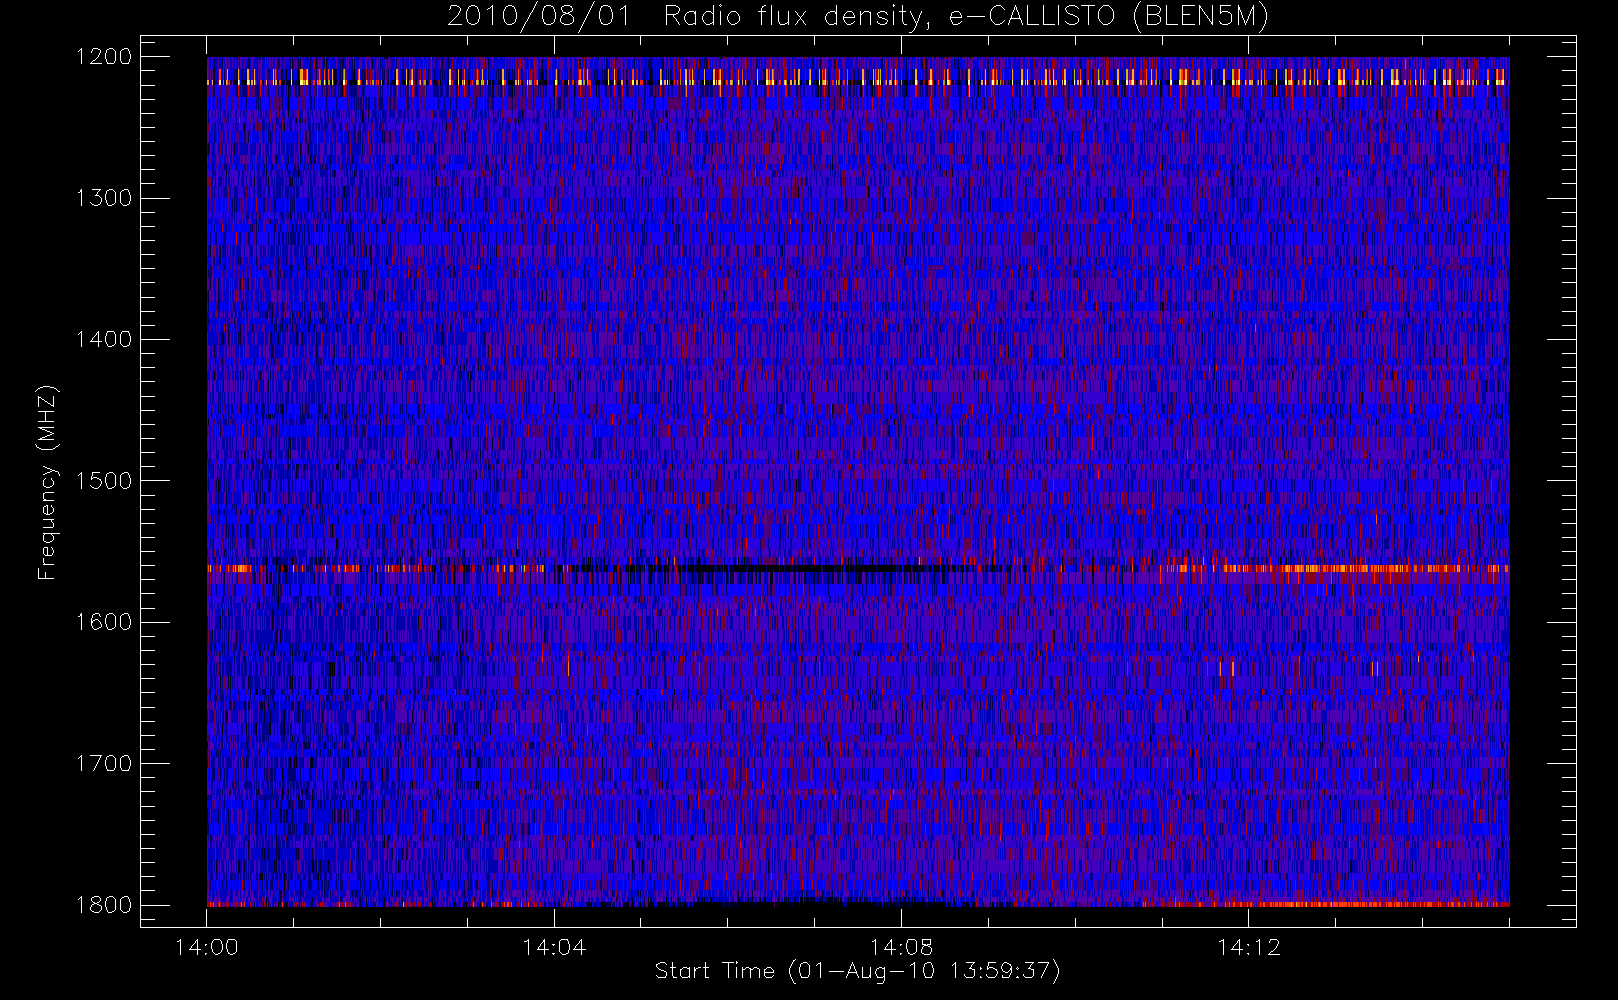Click the 1500 frequency tick label
The image size is (1618, 1000).
tap(105, 481)
